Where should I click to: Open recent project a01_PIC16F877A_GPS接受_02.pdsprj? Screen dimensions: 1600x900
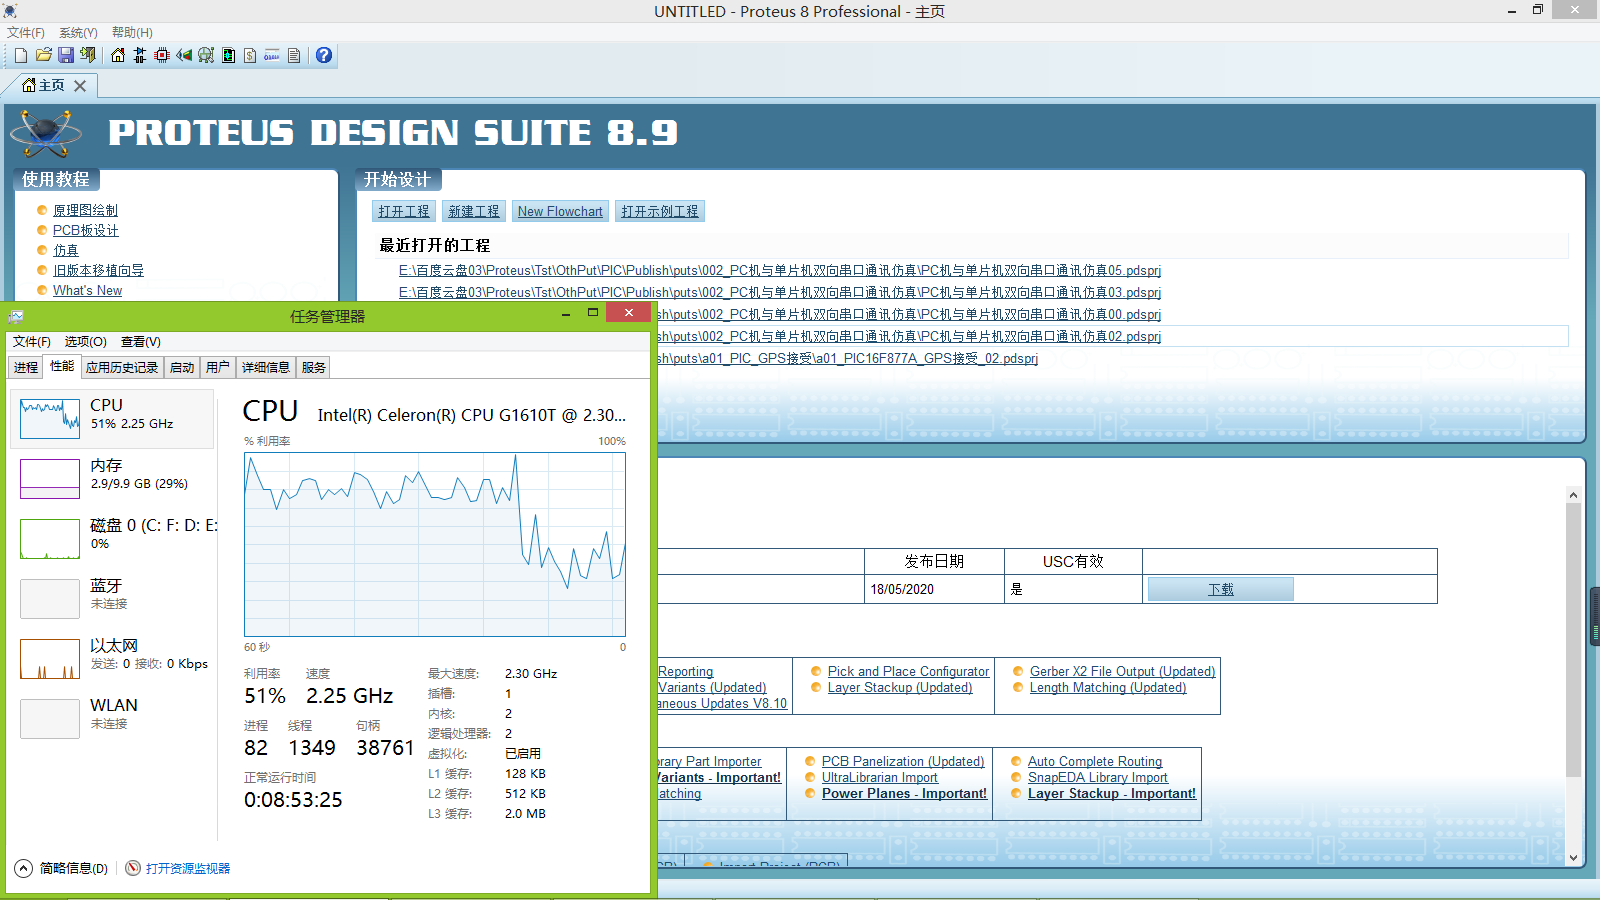click(848, 358)
